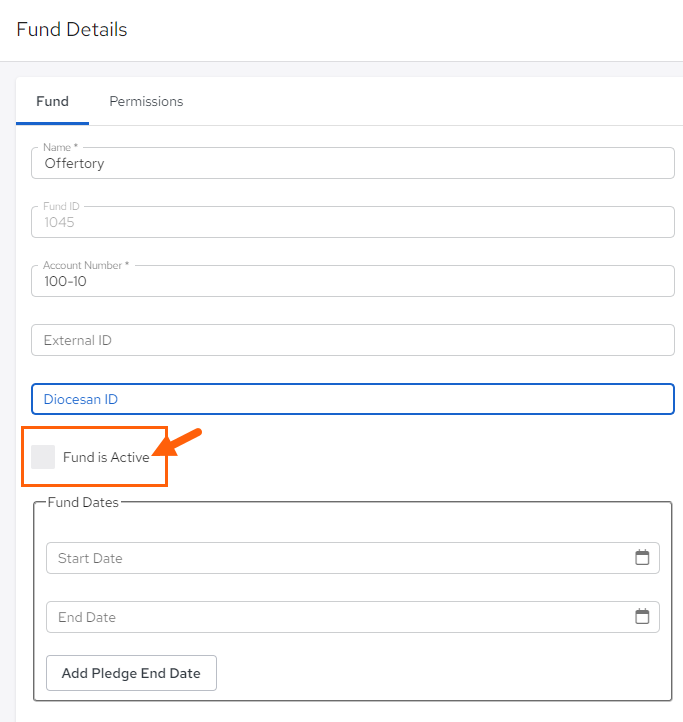This screenshot has width=683, height=722.
Task: Focus the Name field containing Offertory
Action: (353, 163)
